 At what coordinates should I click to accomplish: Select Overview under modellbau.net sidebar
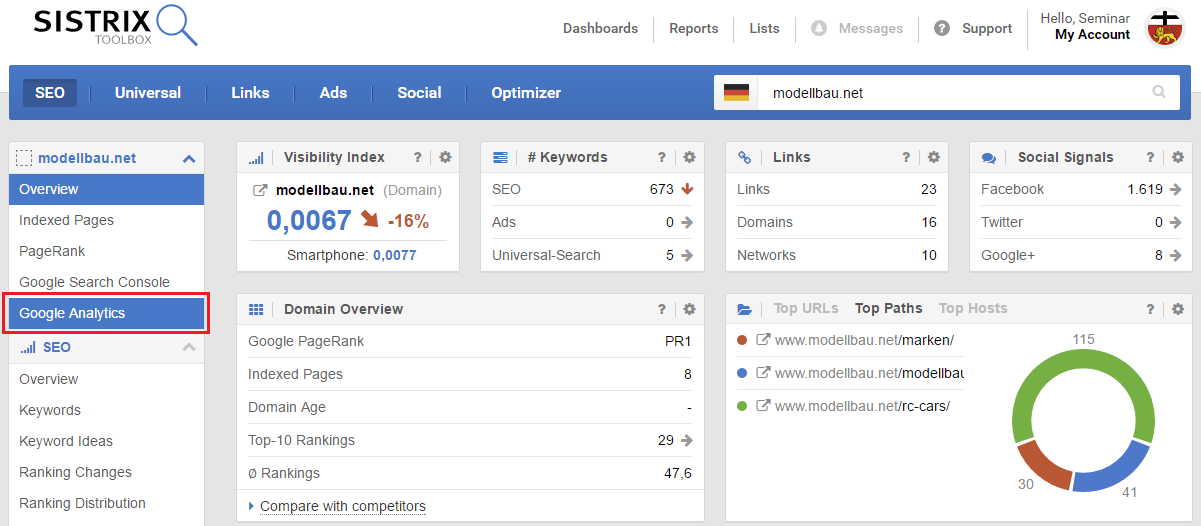click(x=107, y=189)
